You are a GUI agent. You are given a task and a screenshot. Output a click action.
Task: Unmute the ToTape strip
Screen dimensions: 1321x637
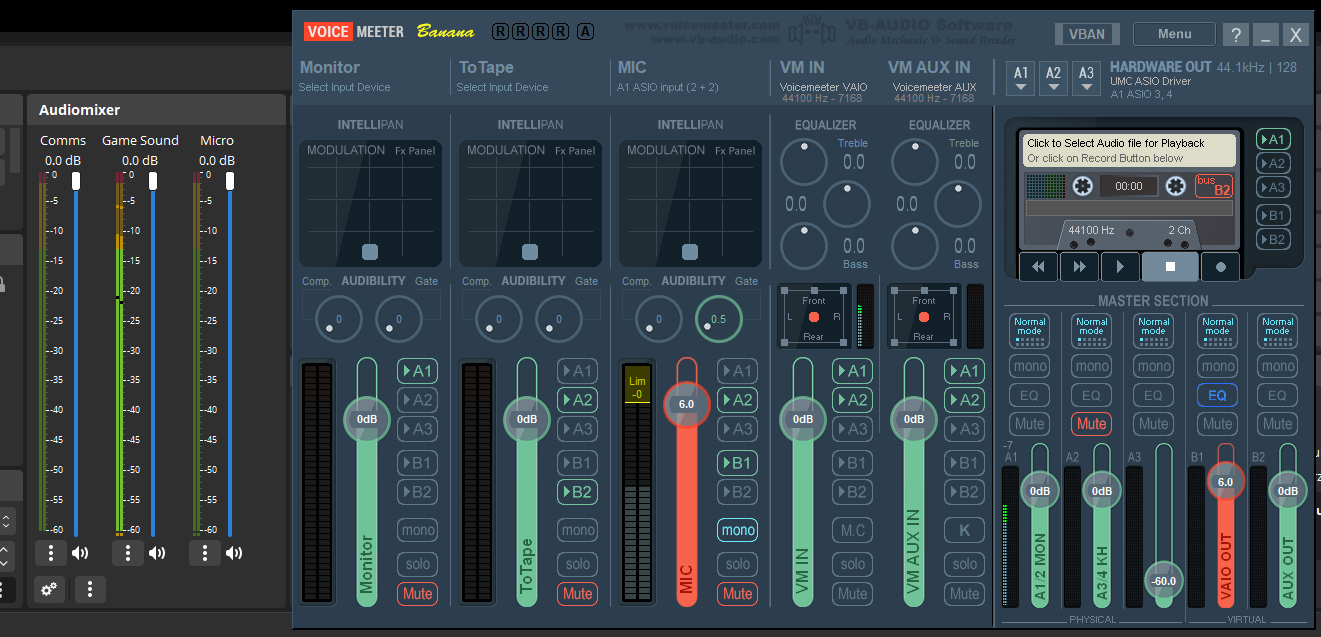click(x=577, y=594)
